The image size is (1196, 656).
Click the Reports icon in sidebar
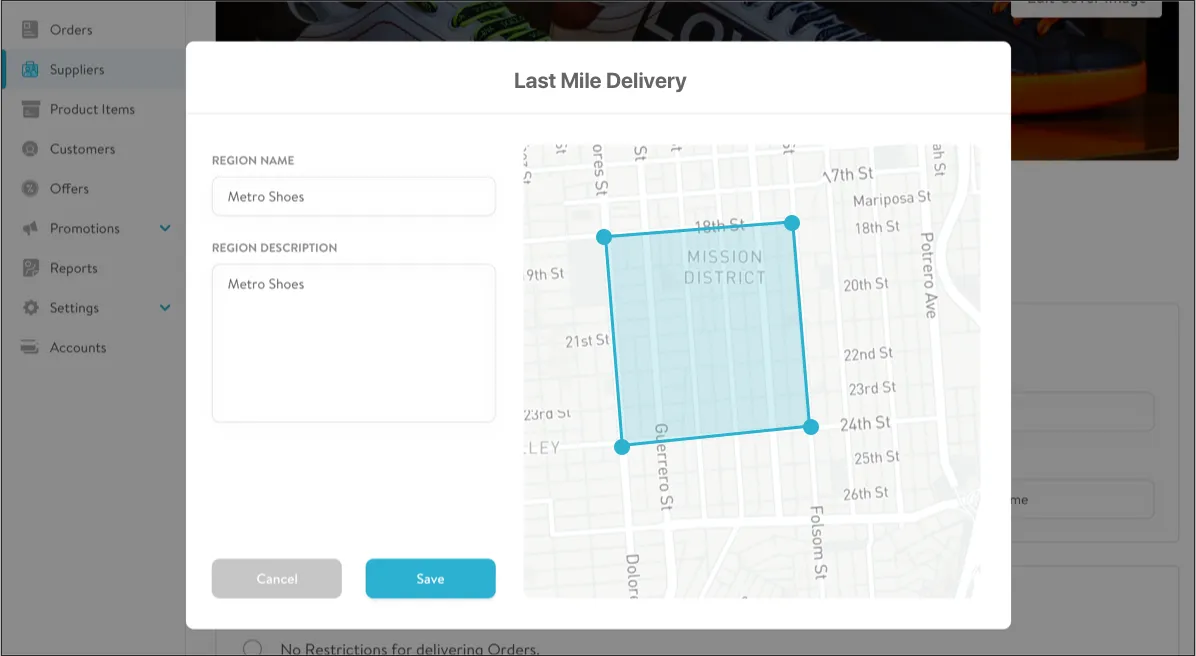pyautogui.click(x=31, y=268)
